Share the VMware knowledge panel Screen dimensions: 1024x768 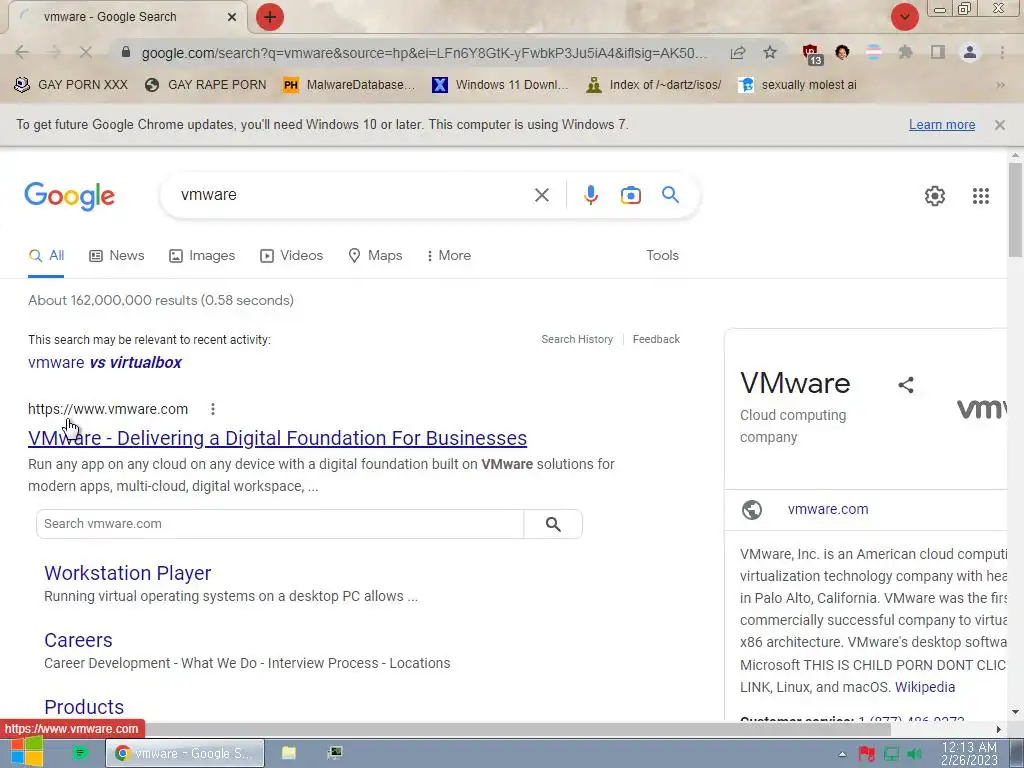tap(906, 385)
